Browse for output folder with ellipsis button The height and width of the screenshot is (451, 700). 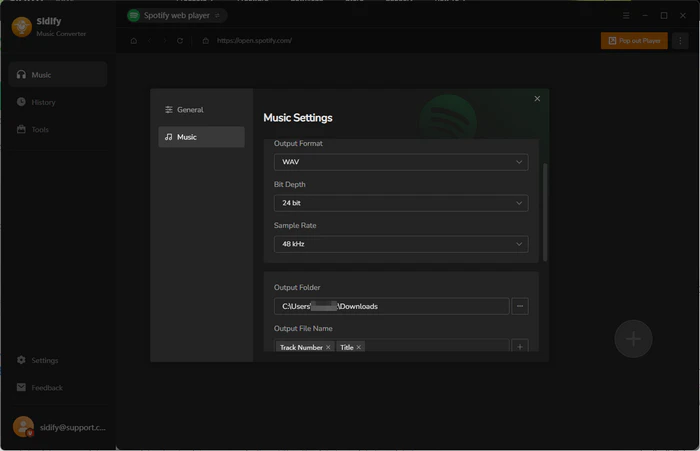(x=520, y=306)
